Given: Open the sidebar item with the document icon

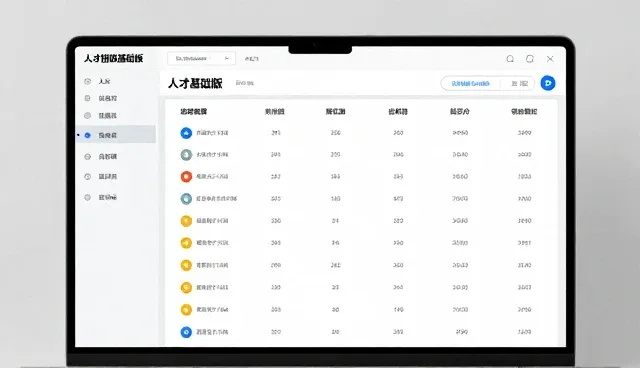Looking at the screenshot, I should click(101, 98).
